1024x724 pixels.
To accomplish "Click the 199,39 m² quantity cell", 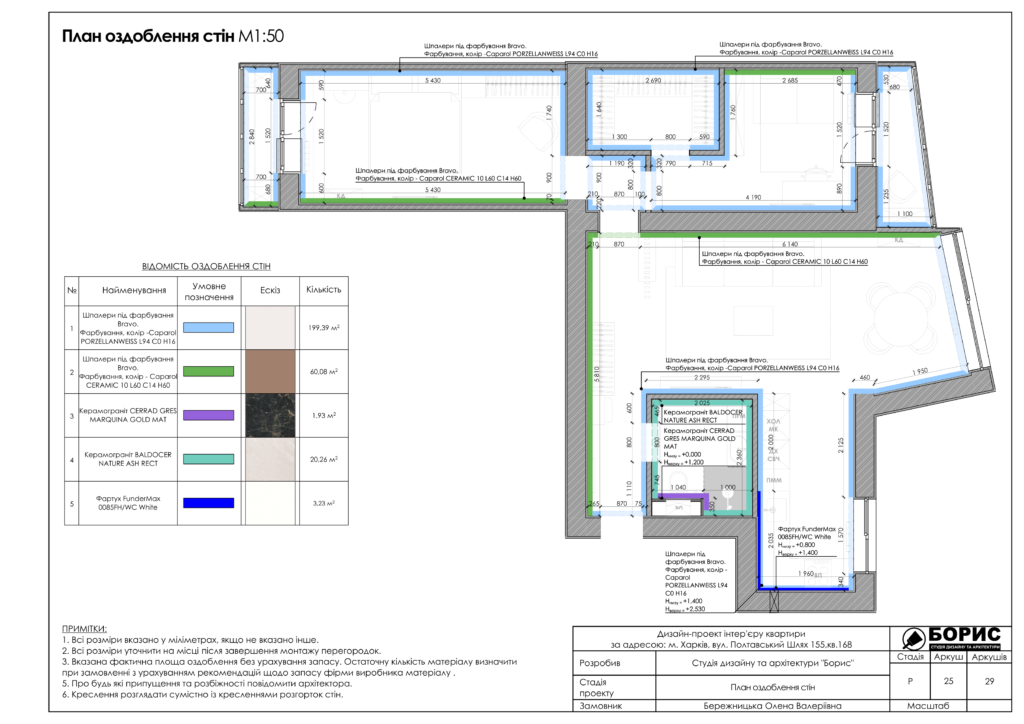I will [x=323, y=328].
